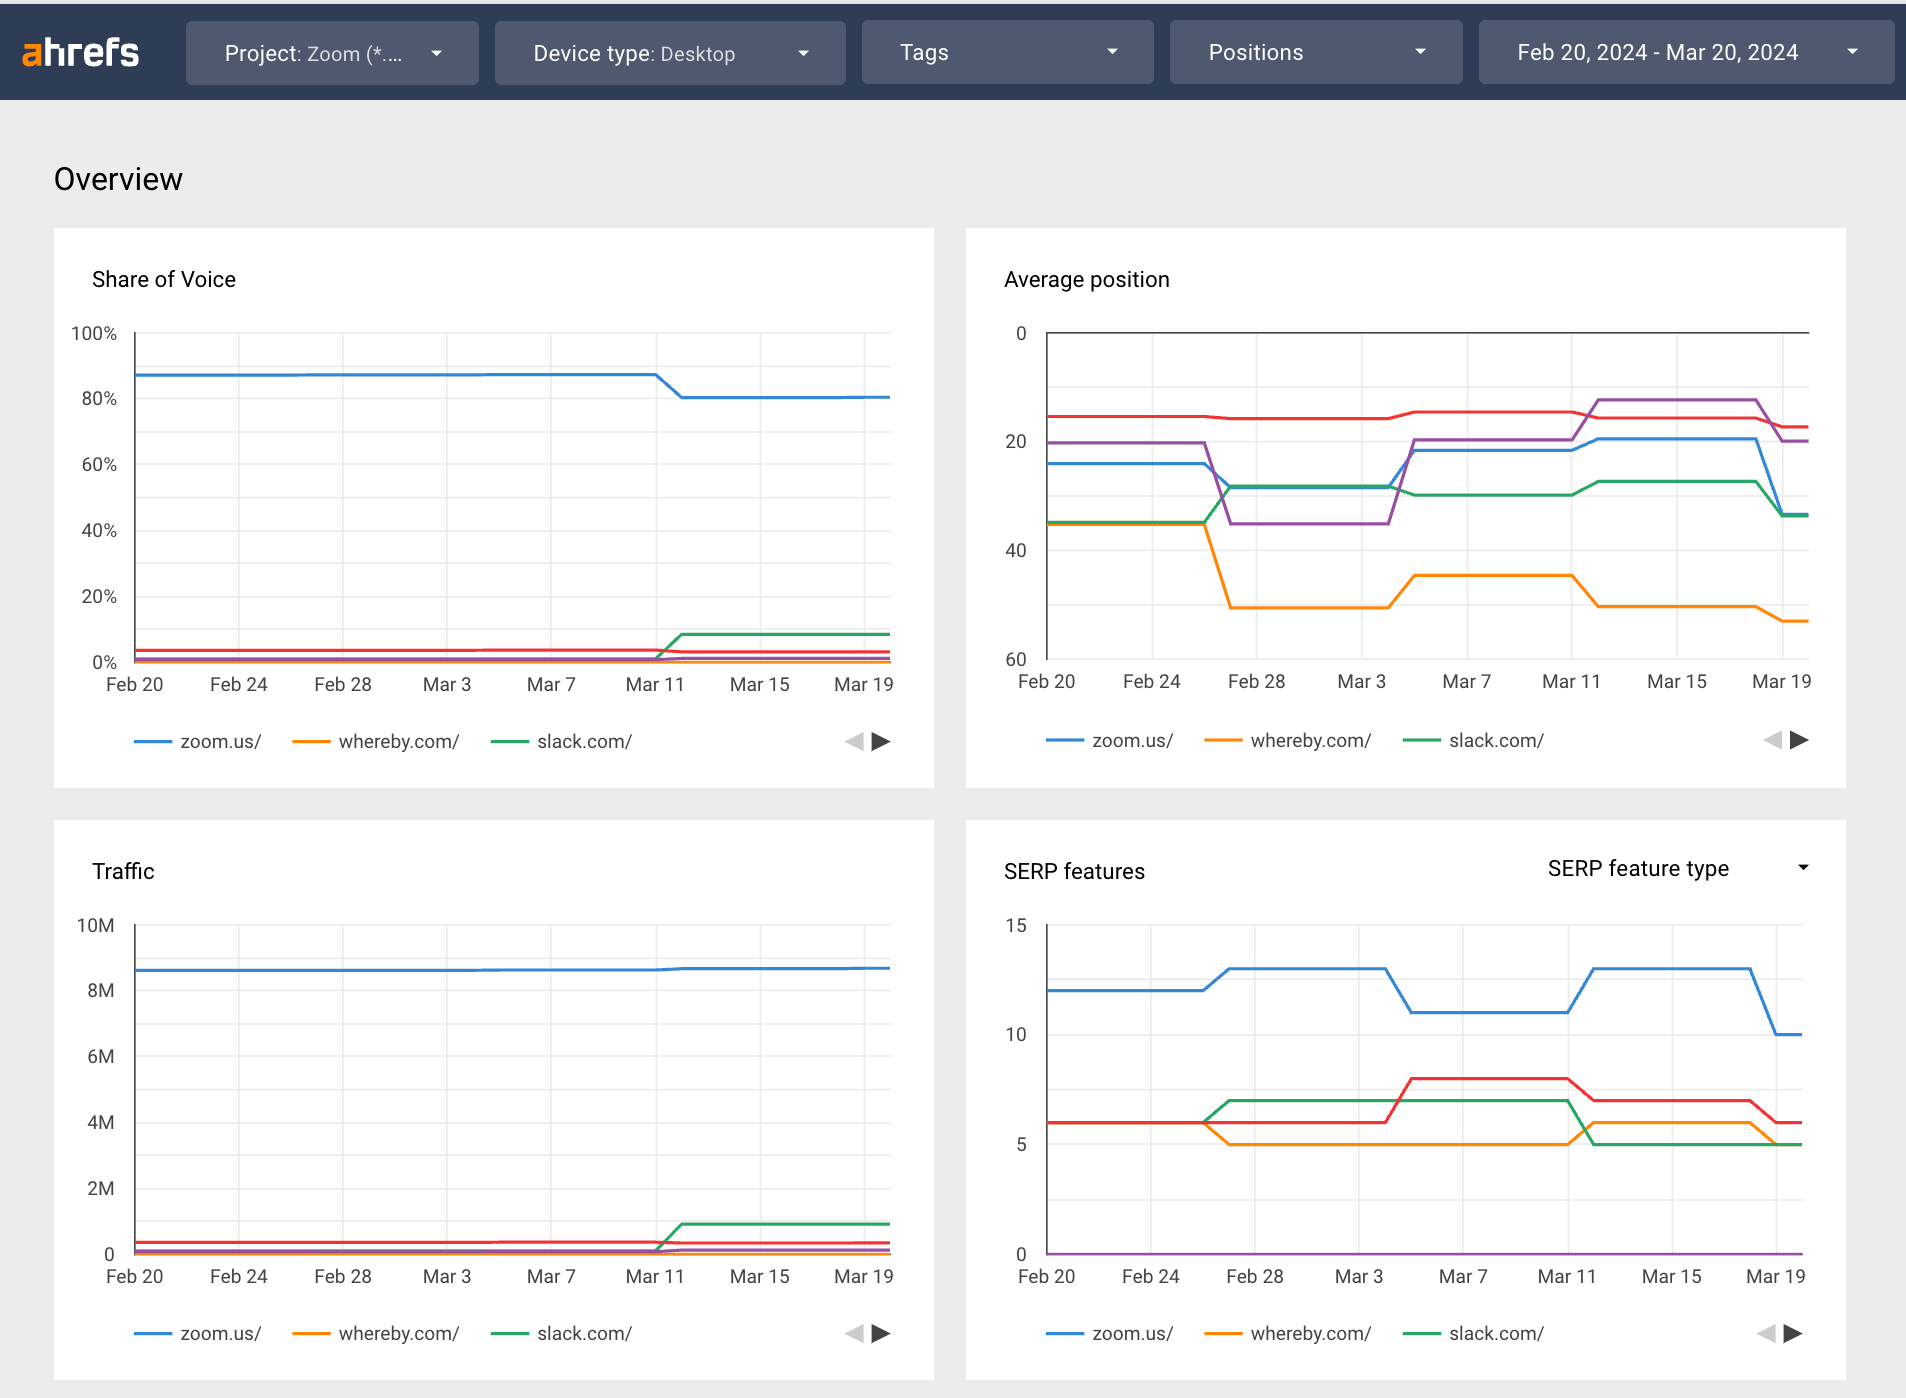
Task: Open the SERP feature type dropdown
Action: point(1676,868)
